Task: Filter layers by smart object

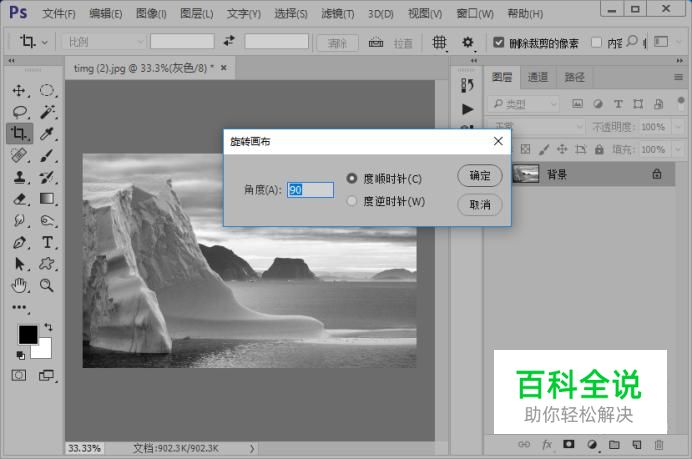Action: (x=658, y=104)
